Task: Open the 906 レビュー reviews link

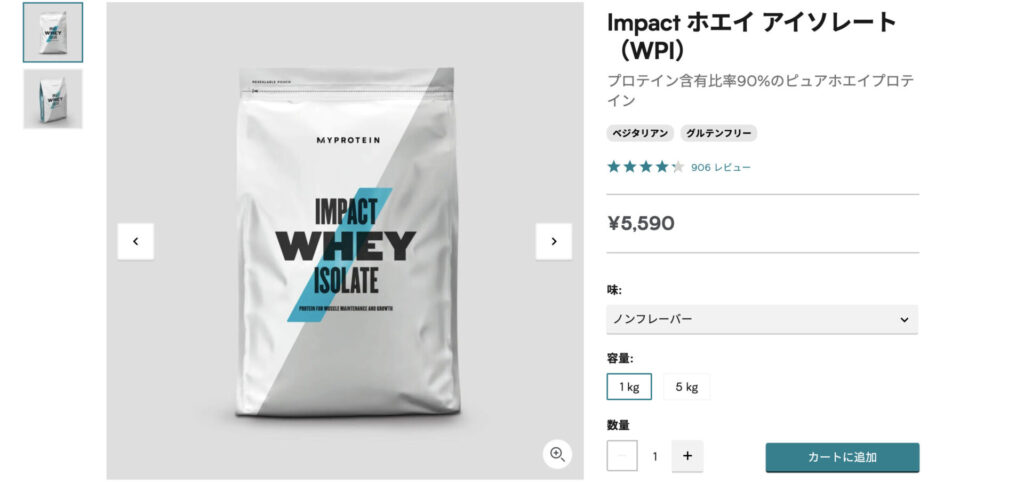Action: (721, 168)
